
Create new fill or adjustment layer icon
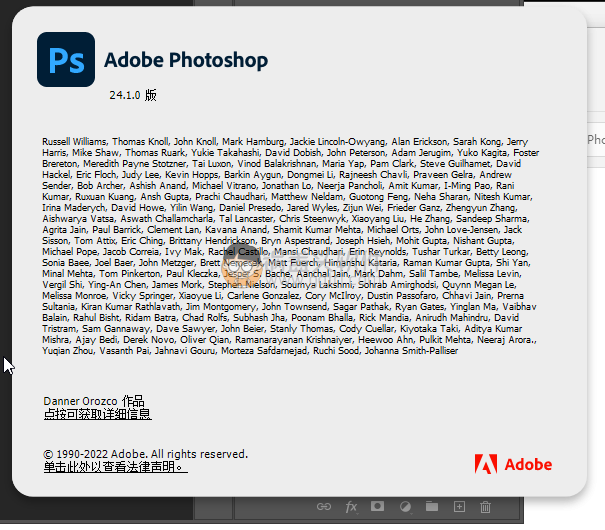tap(405, 506)
